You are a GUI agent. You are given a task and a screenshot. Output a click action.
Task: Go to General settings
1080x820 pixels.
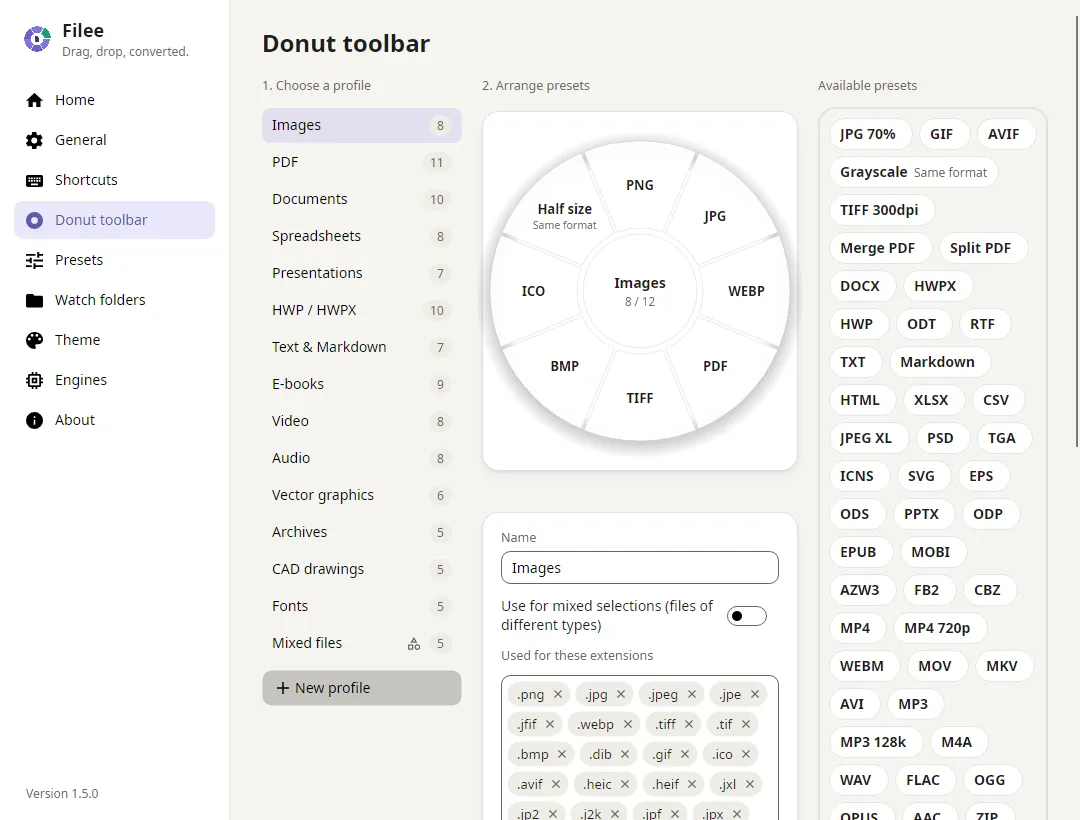(x=114, y=140)
